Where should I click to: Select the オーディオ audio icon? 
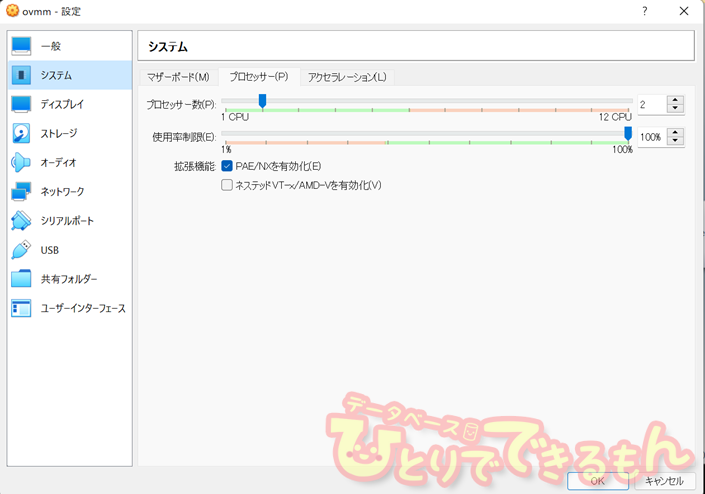tap(22, 162)
